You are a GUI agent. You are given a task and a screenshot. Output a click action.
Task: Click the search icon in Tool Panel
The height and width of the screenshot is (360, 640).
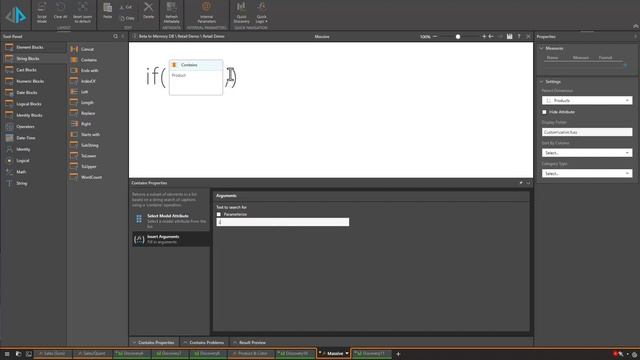click(116, 36)
